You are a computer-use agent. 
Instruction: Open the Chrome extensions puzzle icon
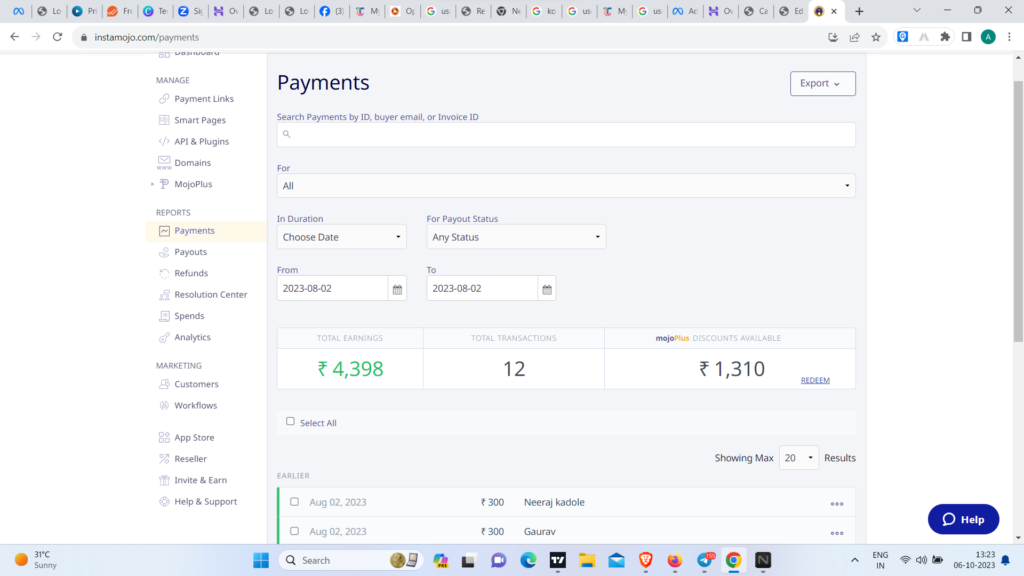tap(945, 37)
